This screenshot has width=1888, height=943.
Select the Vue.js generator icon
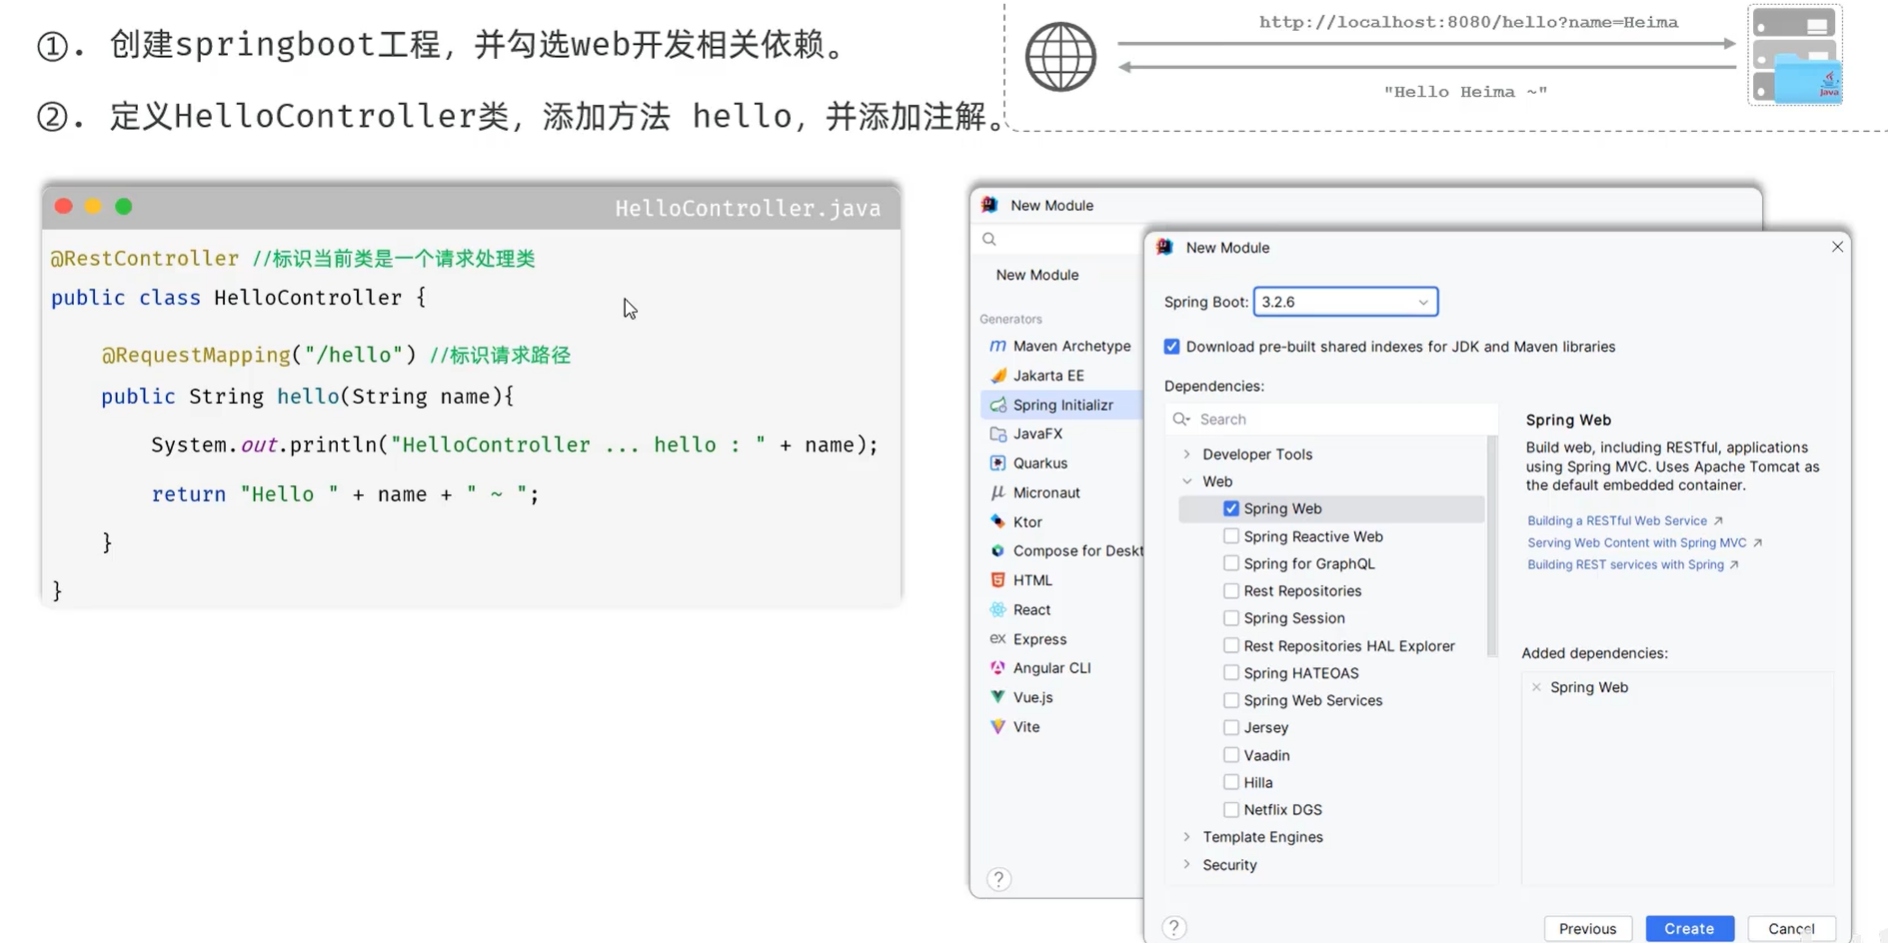pyautogui.click(x=997, y=697)
